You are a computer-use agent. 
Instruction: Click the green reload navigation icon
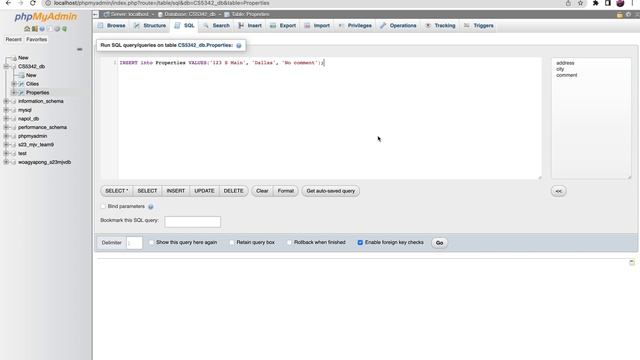coord(64,29)
